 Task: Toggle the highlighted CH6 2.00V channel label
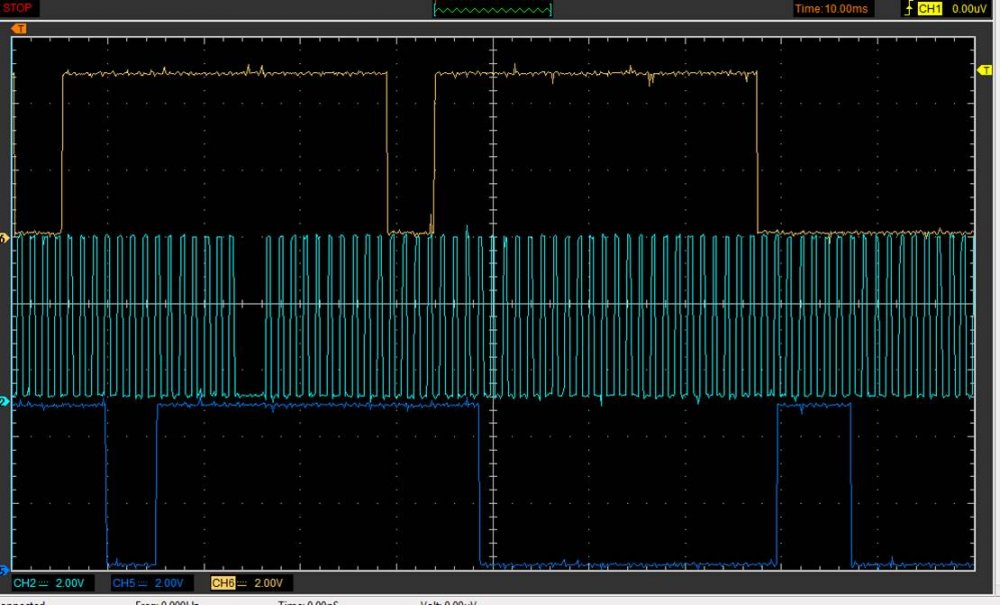pyautogui.click(x=248, y=583)
